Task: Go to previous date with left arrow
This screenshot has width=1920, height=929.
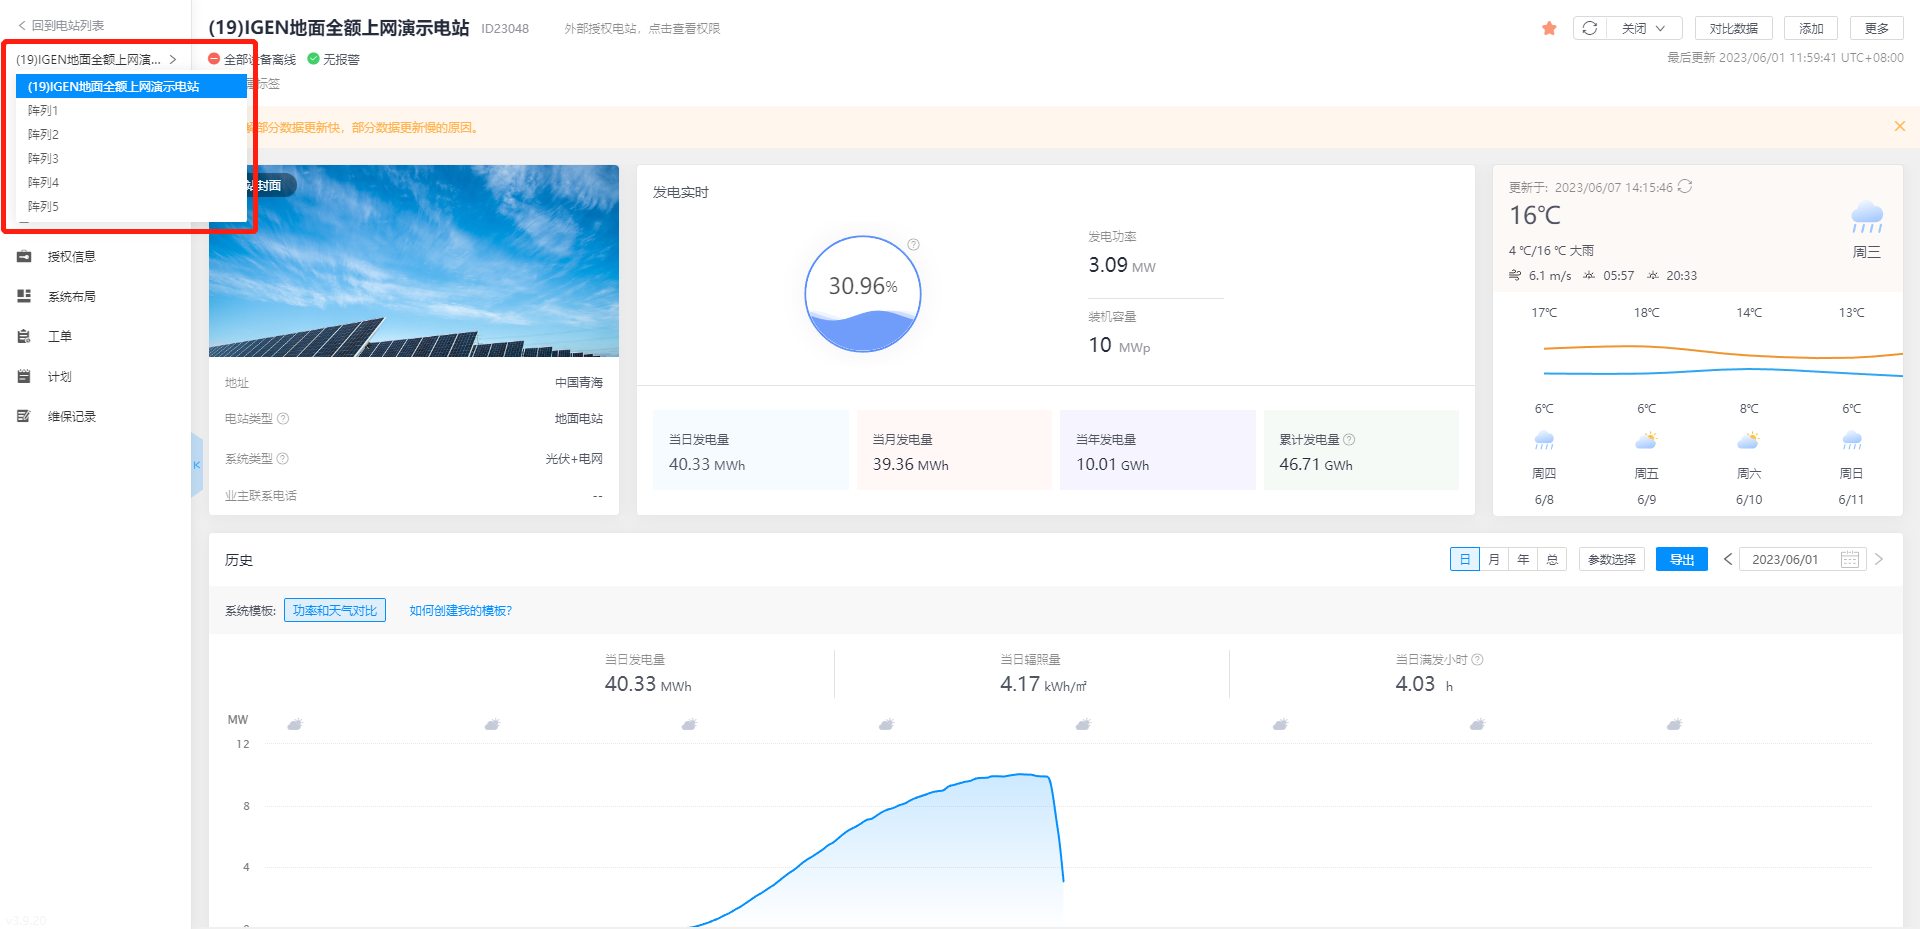Action: 1727,560
